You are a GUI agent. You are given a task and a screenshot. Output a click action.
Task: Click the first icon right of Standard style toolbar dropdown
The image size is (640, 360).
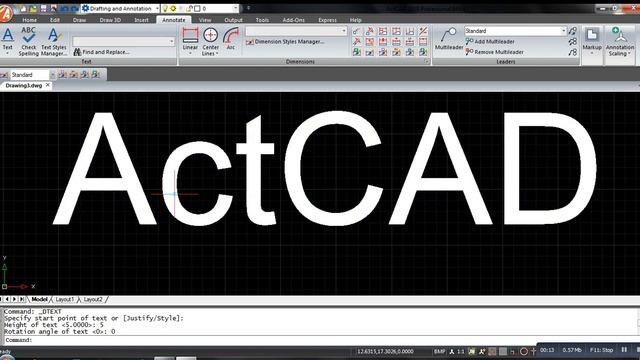[62, 75]
